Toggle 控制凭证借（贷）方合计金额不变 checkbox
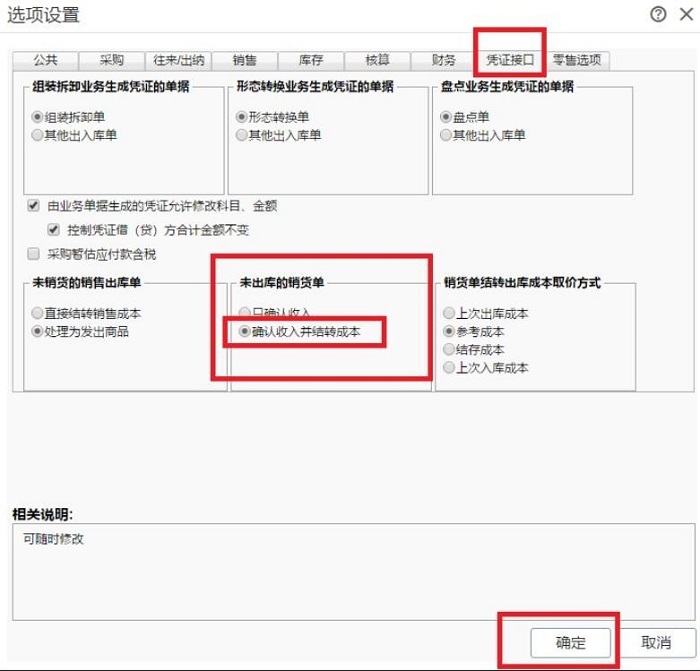 (54, 230)
